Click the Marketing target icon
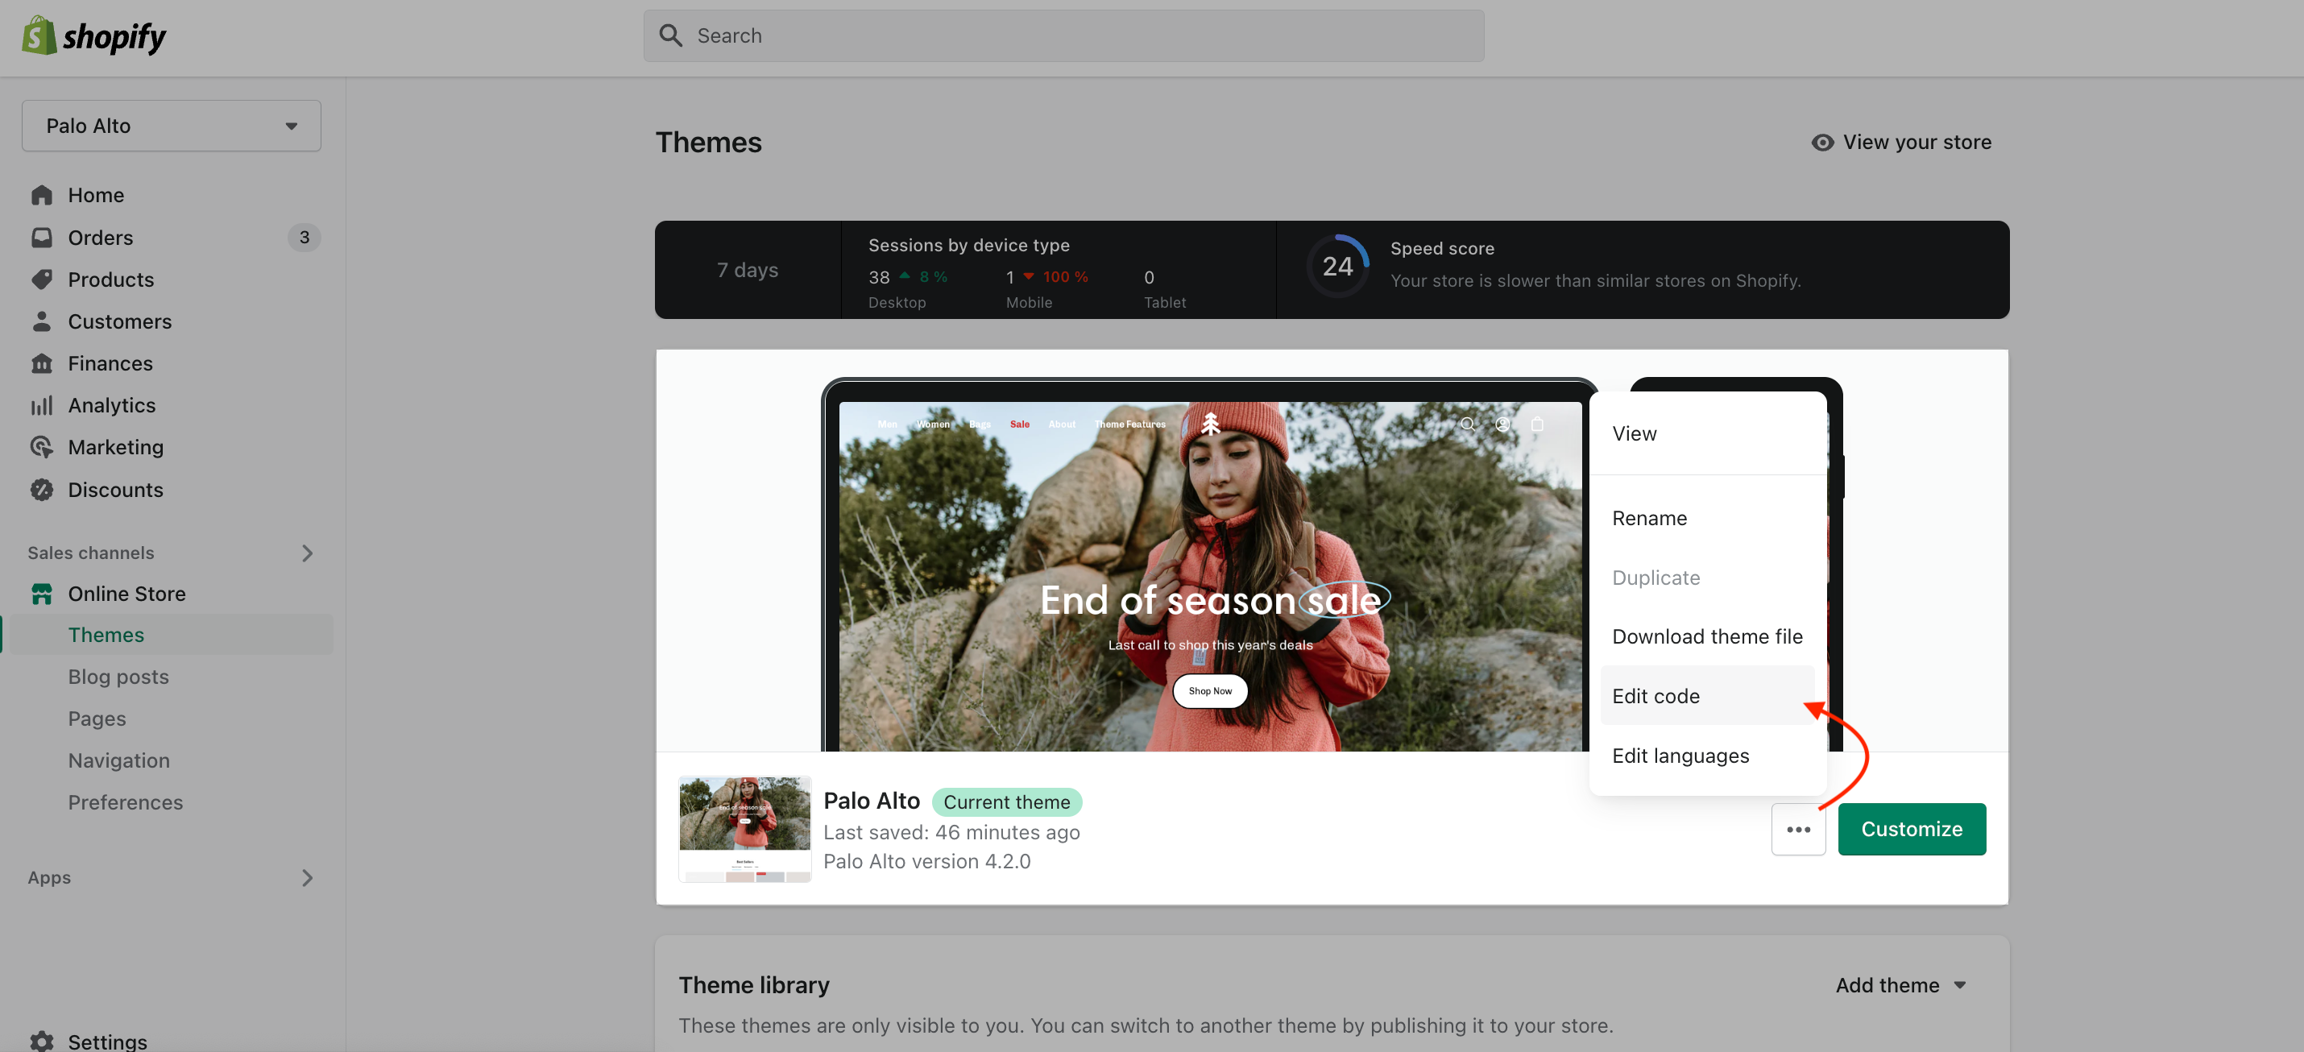The image size is (2304, 1052). coord(41,447)
